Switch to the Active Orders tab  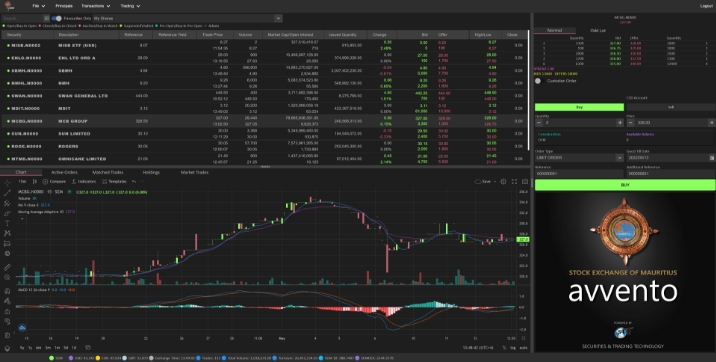pos(64,173)
